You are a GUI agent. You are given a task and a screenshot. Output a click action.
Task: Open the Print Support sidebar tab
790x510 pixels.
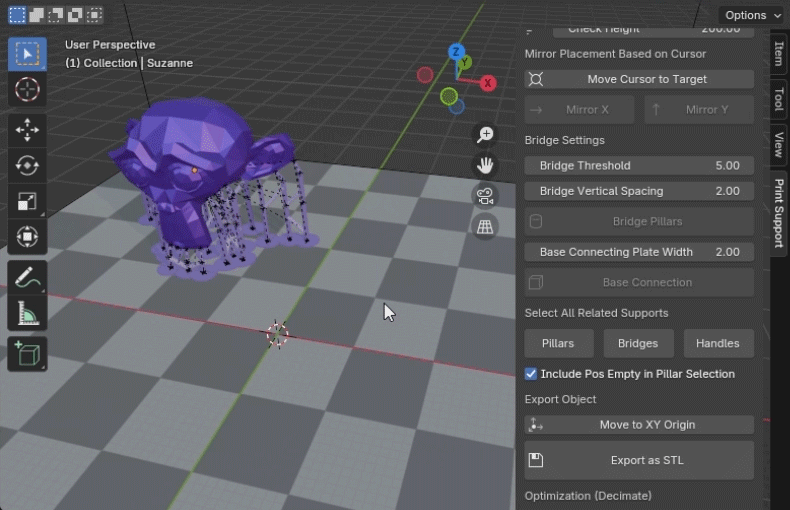tap(779, 213)
